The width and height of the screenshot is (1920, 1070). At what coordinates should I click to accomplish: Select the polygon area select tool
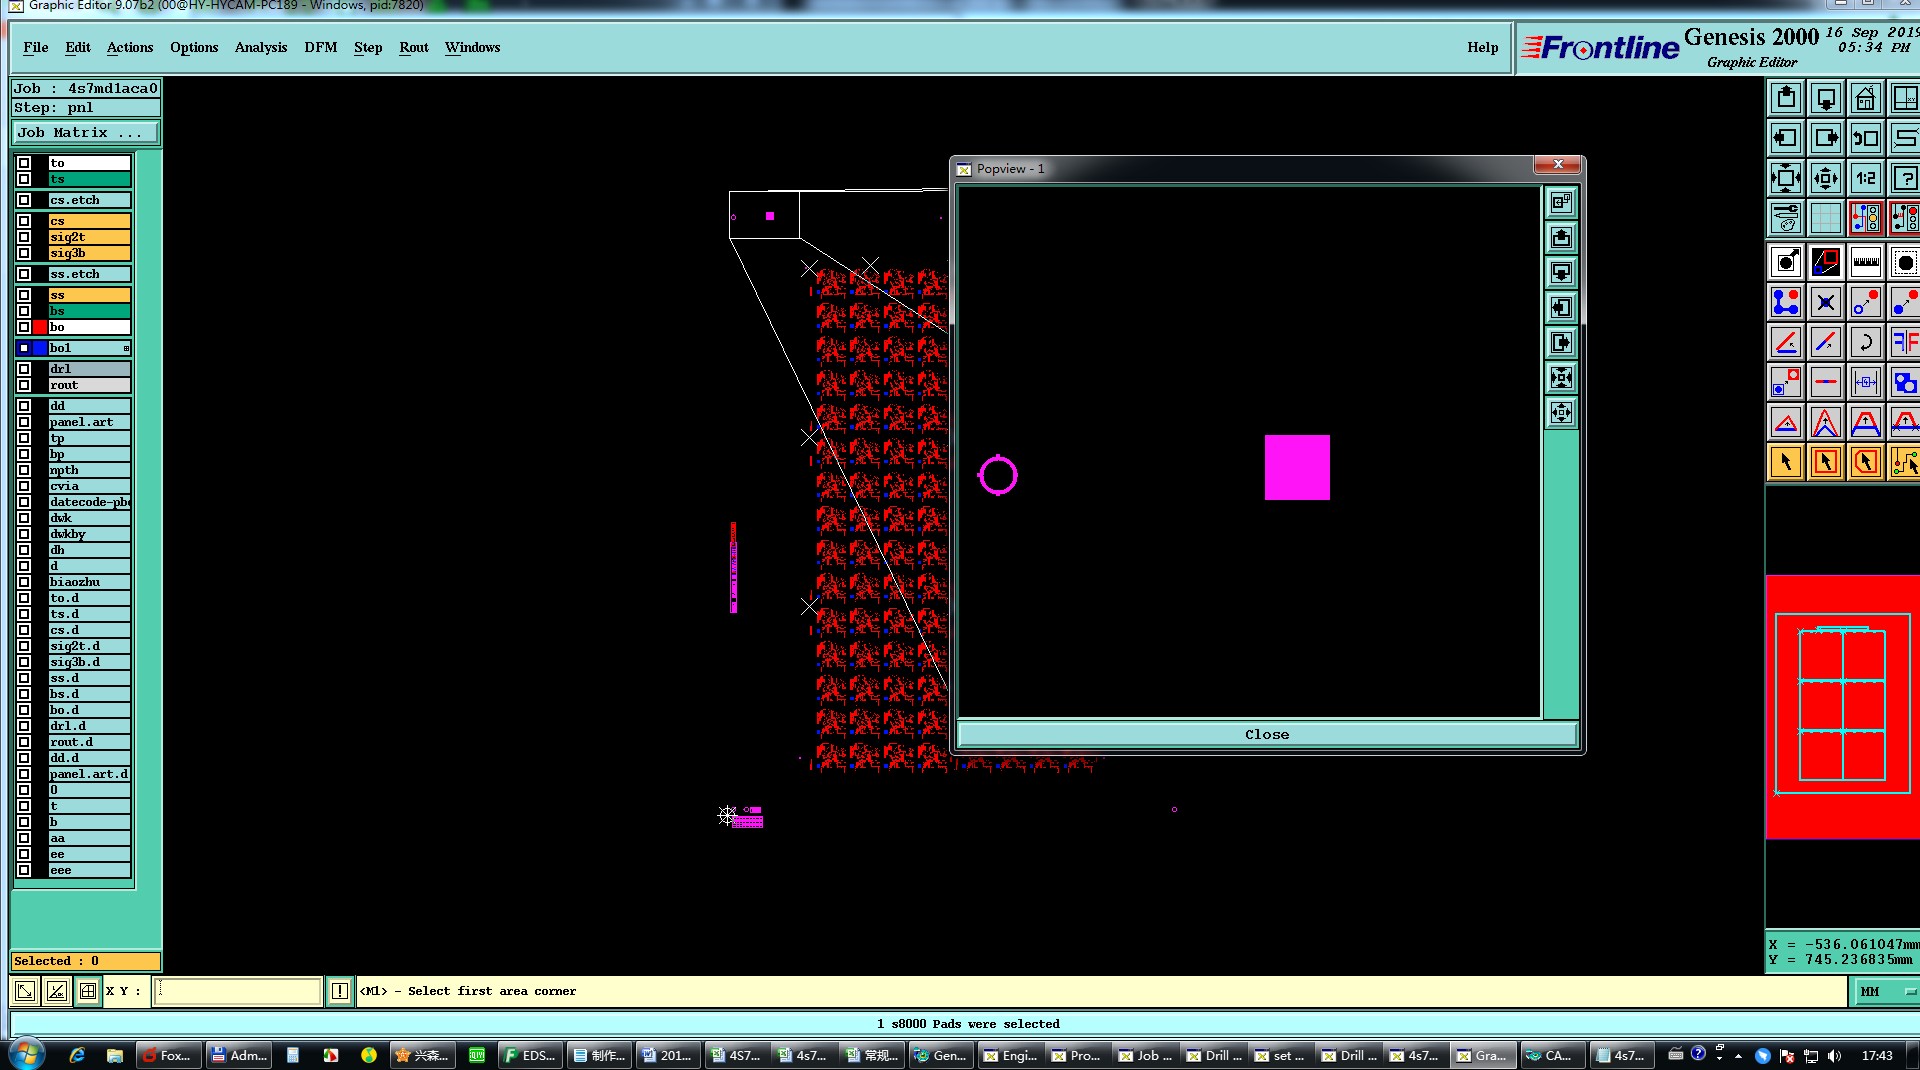1866,462
